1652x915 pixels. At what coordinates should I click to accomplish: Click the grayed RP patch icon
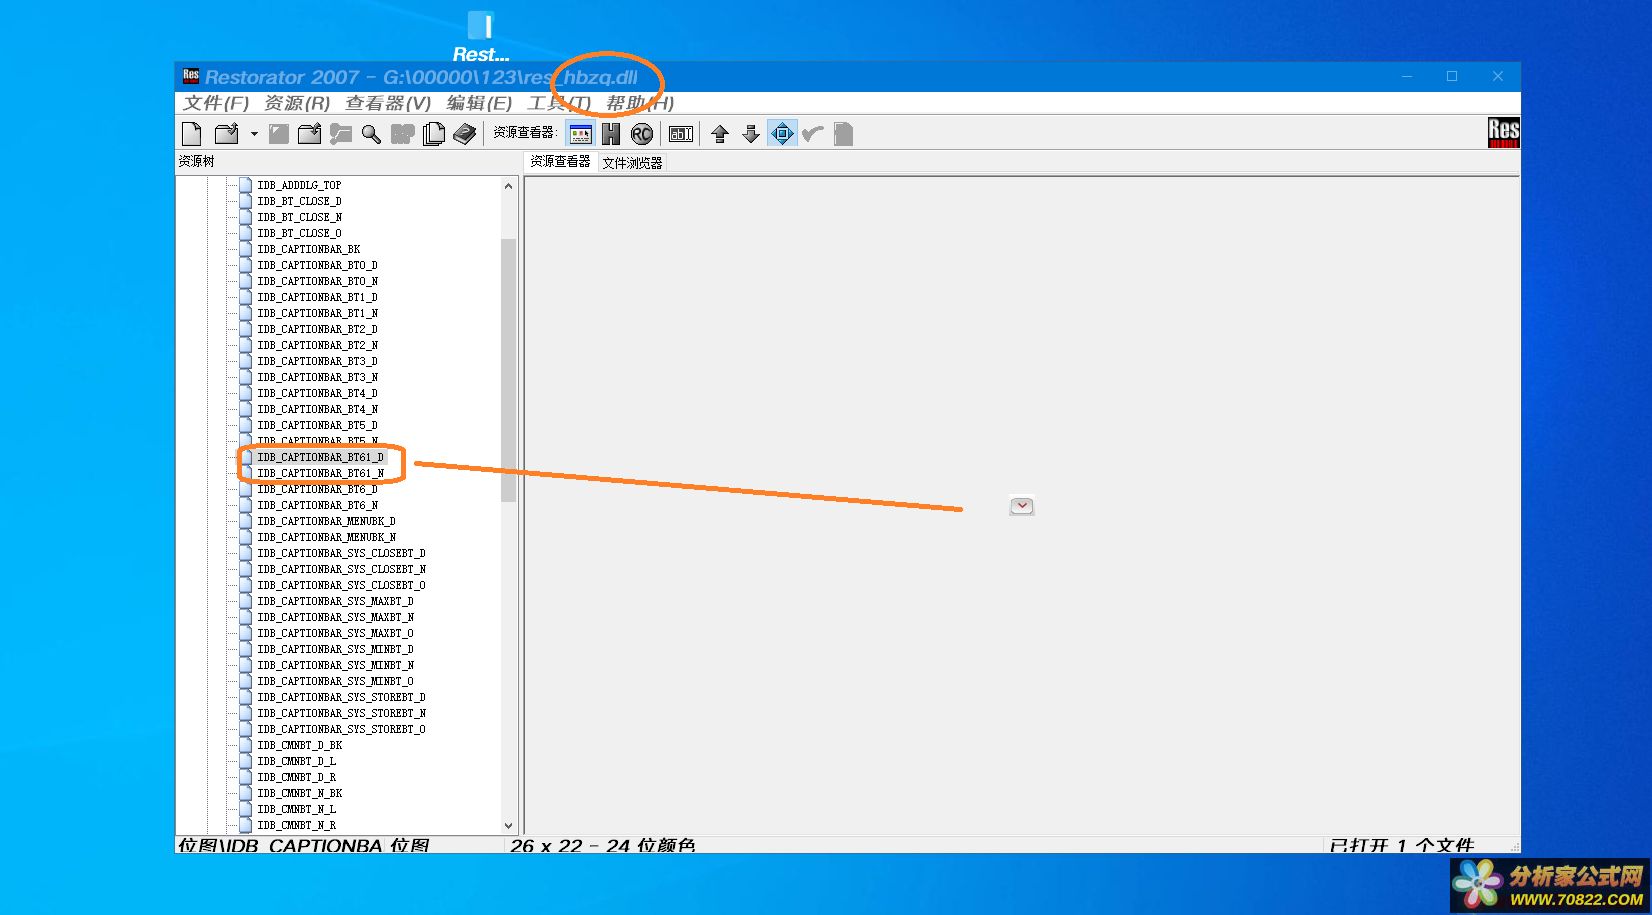point(403,134)
